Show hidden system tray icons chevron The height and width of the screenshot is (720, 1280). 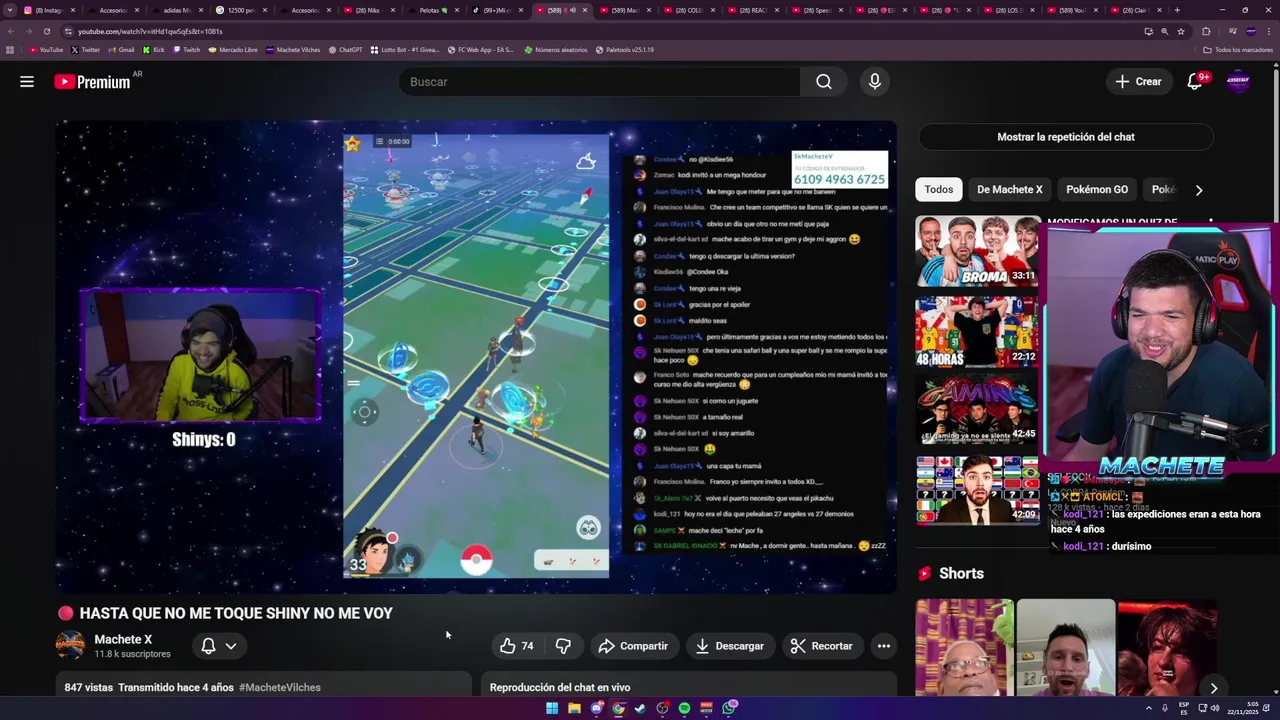pos(1148,708)
